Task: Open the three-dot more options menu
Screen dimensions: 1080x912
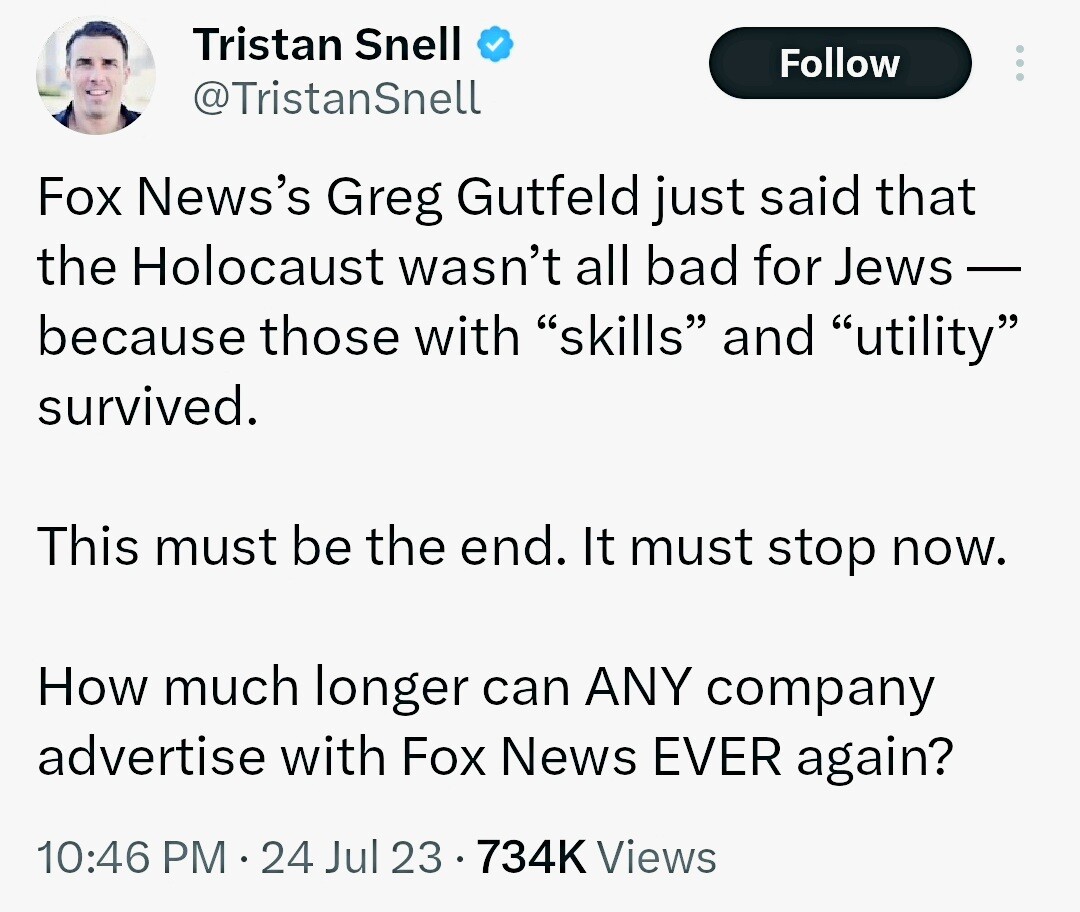Action: coord(1020,64)
